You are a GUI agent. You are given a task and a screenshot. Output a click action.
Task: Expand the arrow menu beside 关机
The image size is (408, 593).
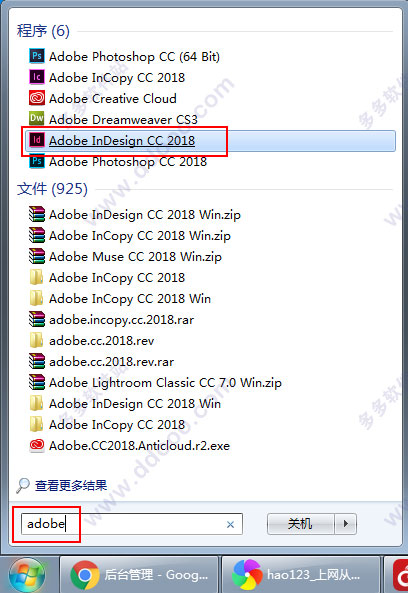pos(345,524)
